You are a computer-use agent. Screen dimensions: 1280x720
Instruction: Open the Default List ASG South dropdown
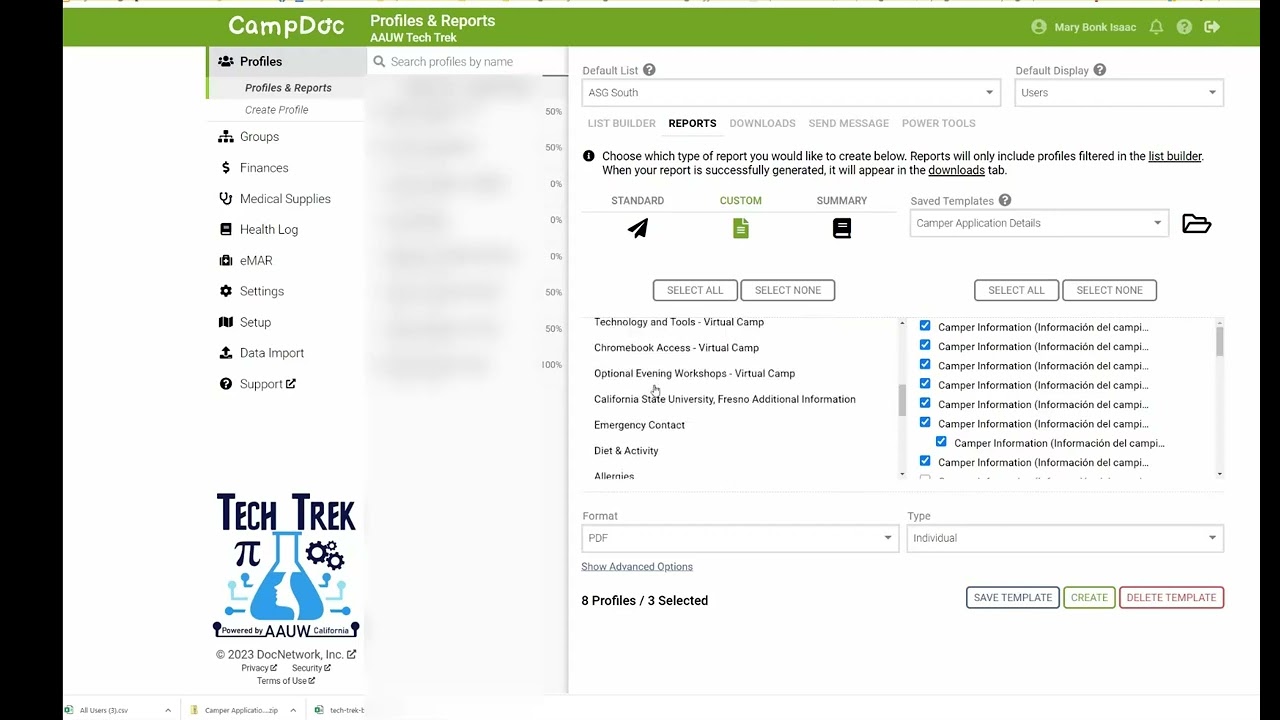tap(791, 93)
